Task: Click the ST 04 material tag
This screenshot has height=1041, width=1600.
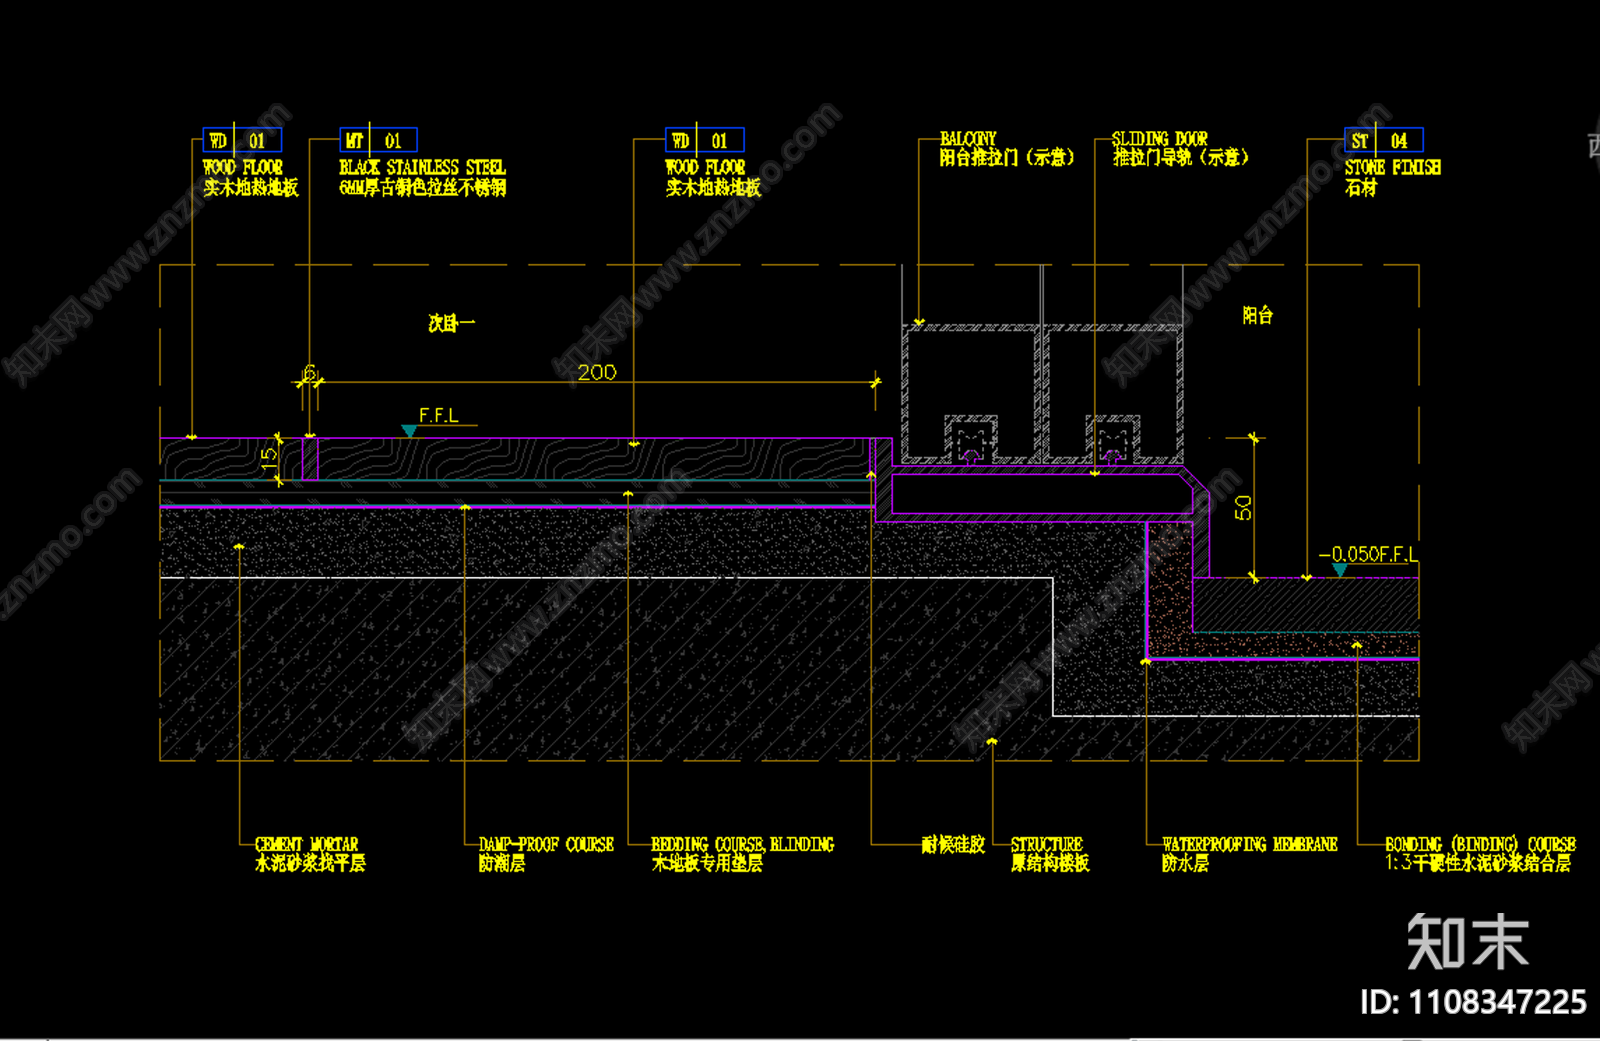Action: 1383,140
